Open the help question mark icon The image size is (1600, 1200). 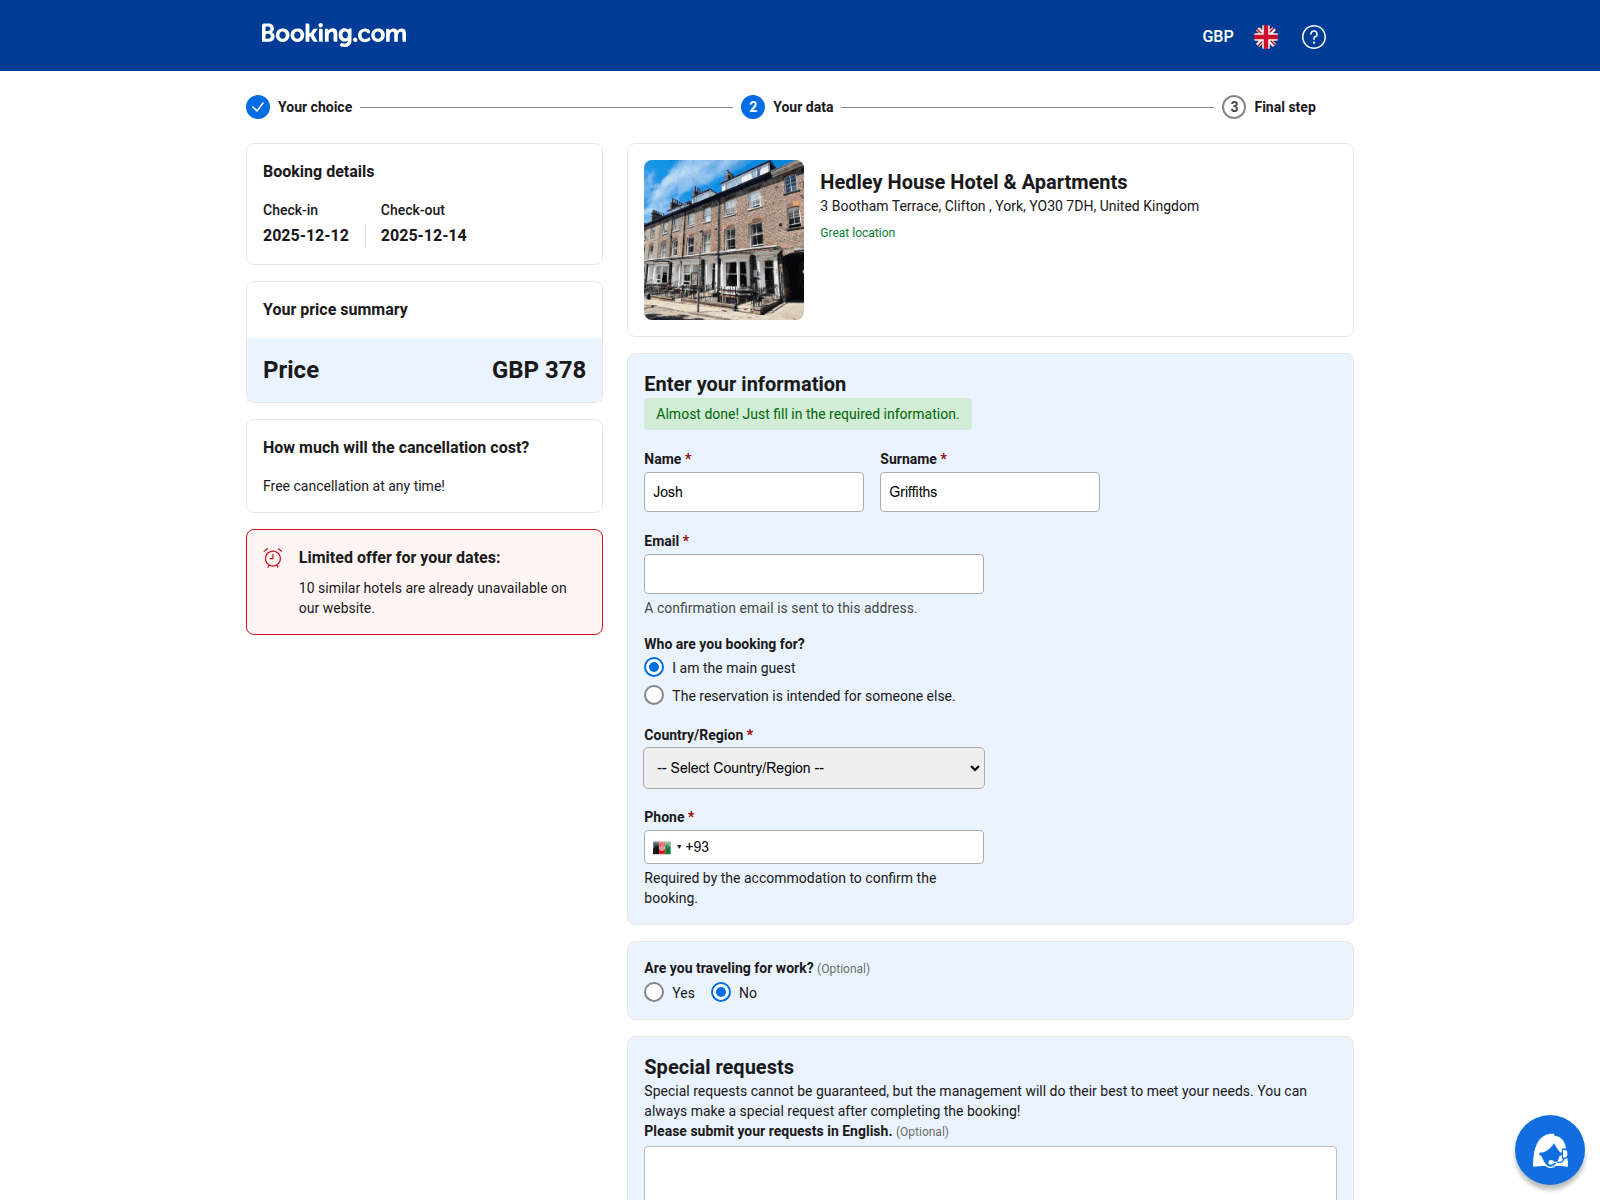[x=1314, y=37]
